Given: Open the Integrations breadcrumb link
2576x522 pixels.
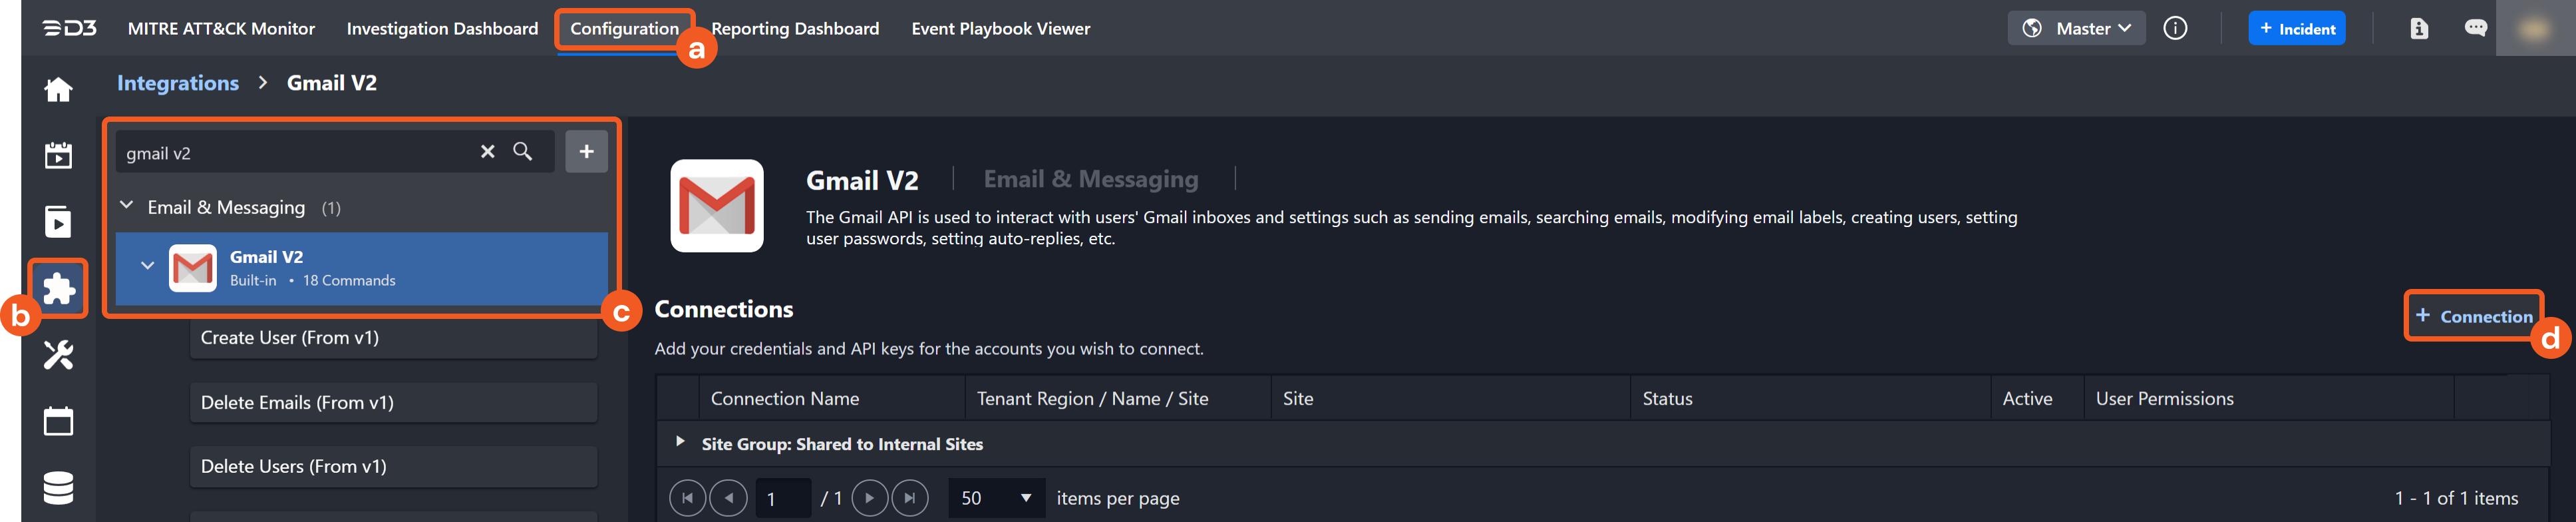Looking at the screenshot, I should tap(178, 82).
